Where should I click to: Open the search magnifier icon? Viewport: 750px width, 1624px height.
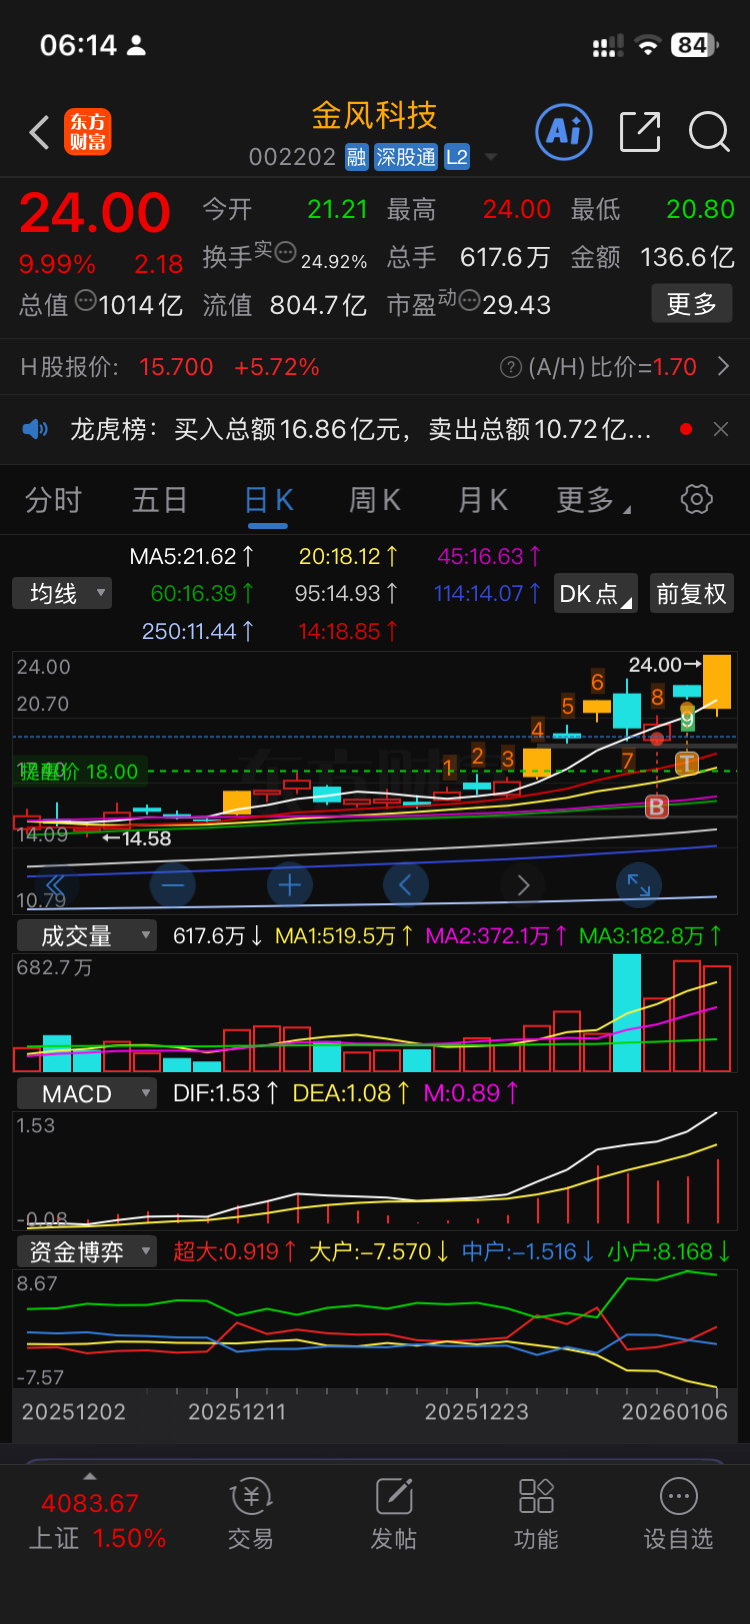[709, 132]
